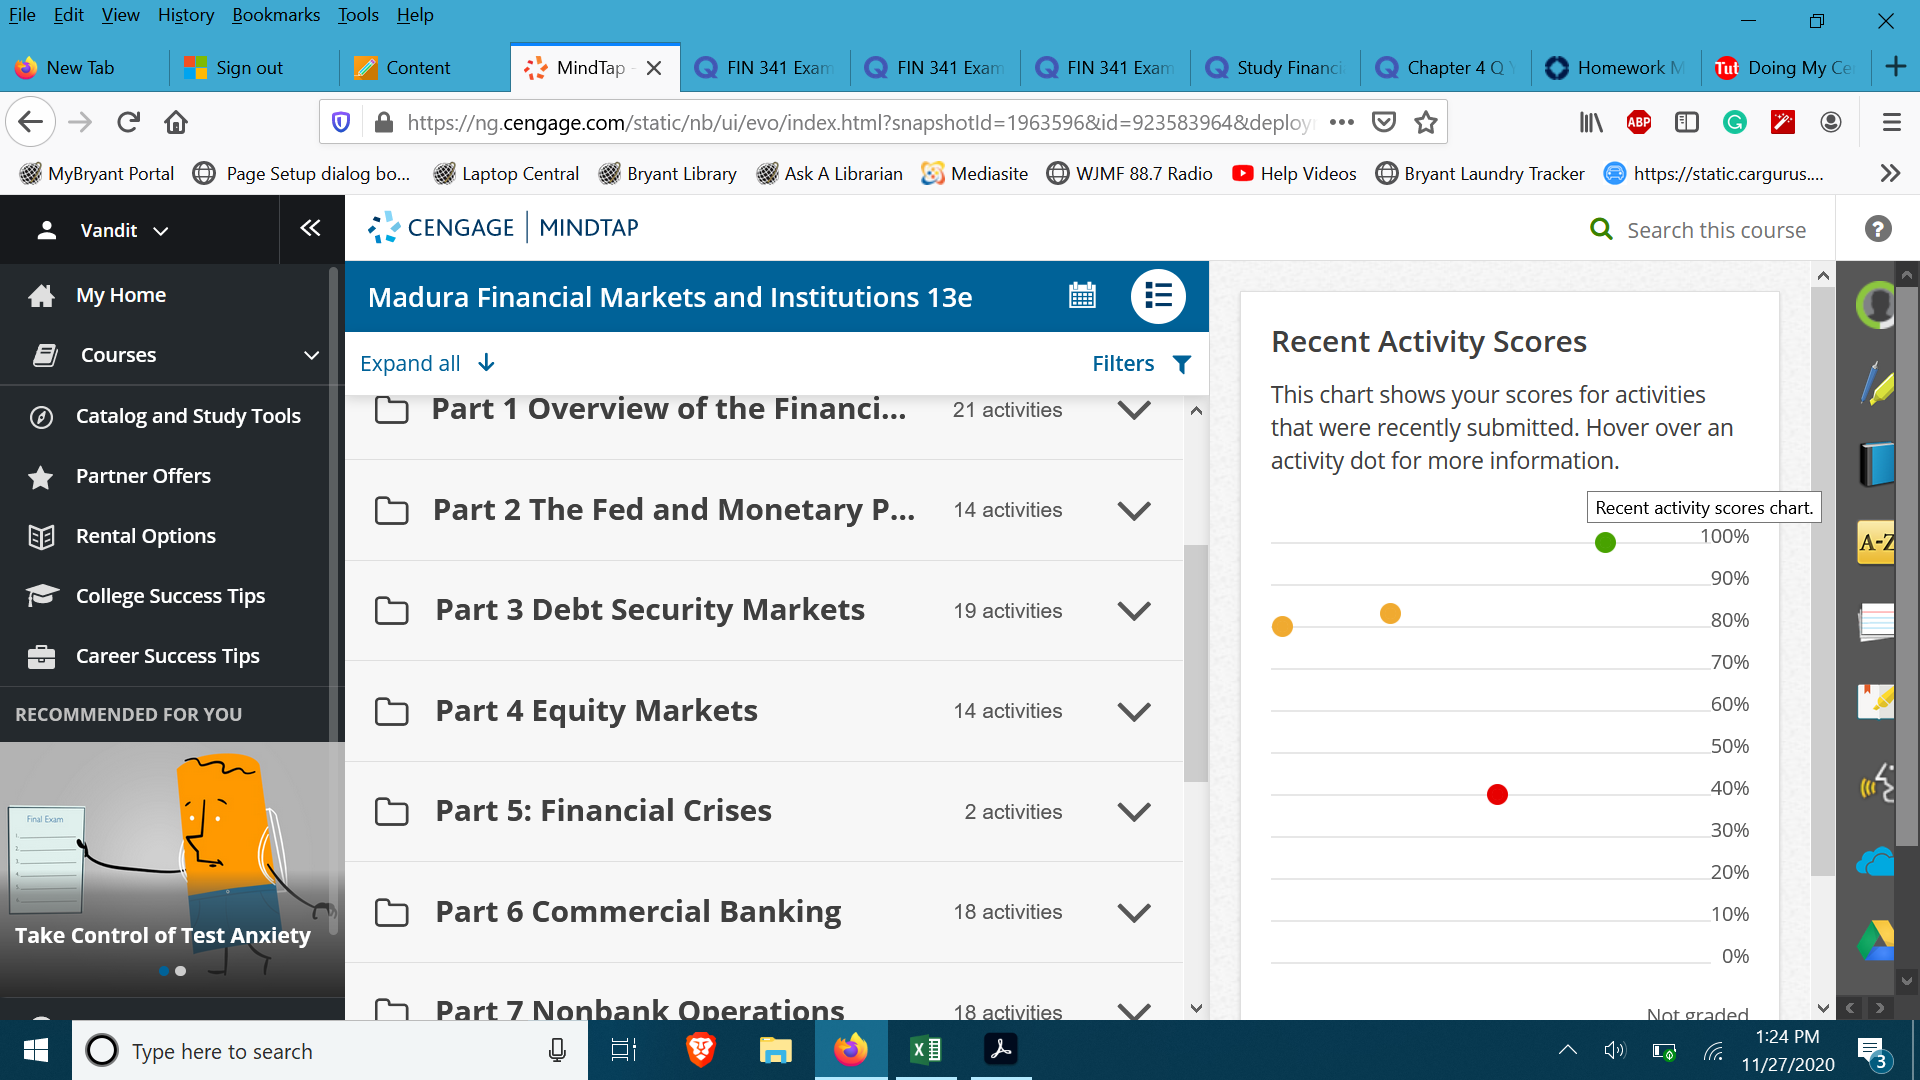1920x1080 pixels.
Task: Open Grammarly extension icon
Action: [1735, 122]
